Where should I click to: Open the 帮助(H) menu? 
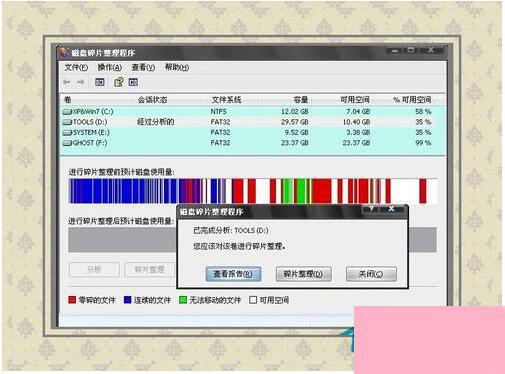coord(177,67)
